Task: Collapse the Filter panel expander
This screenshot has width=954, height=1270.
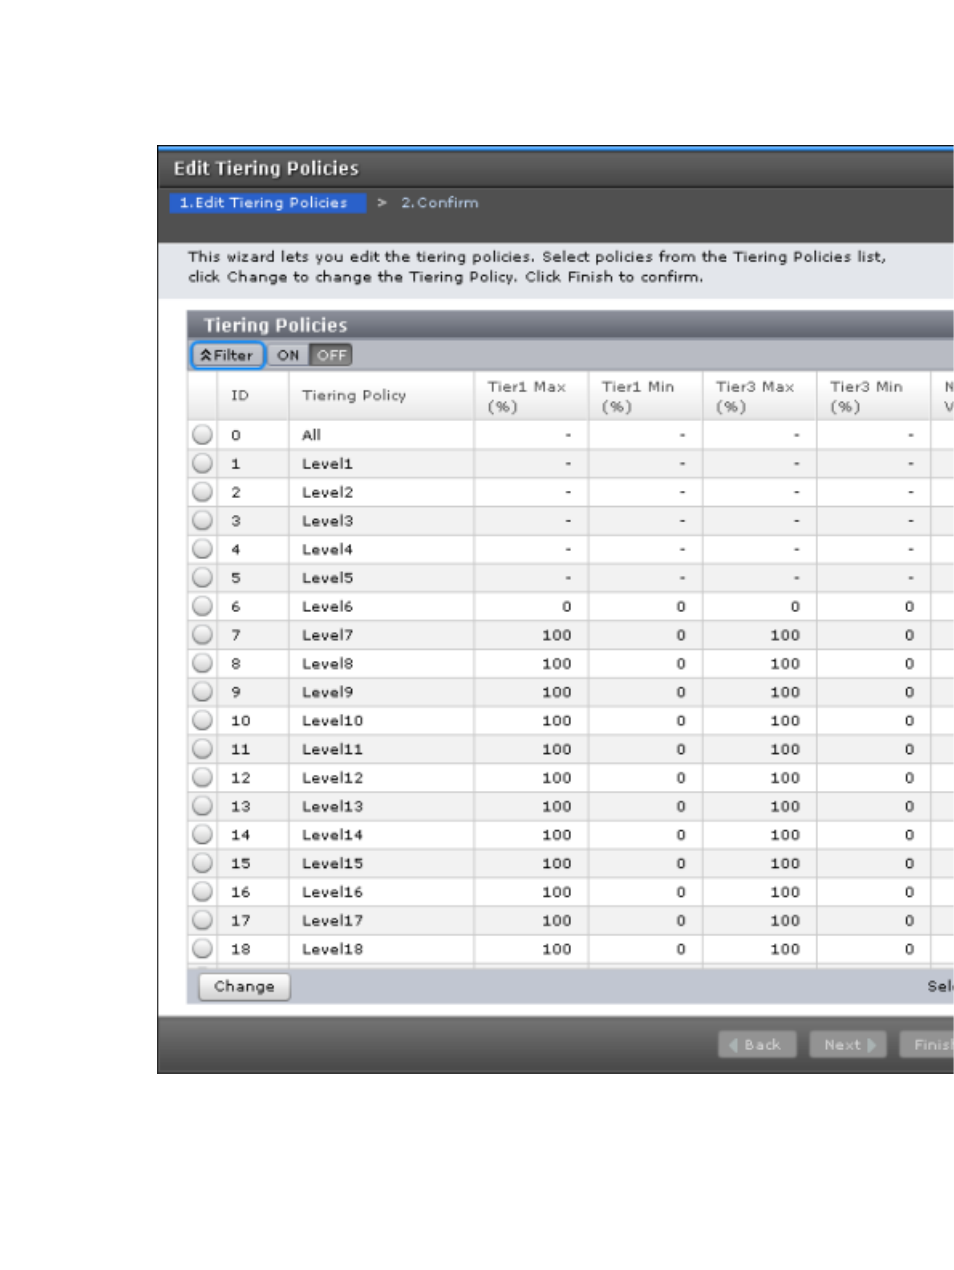Action: click(227, 355)
